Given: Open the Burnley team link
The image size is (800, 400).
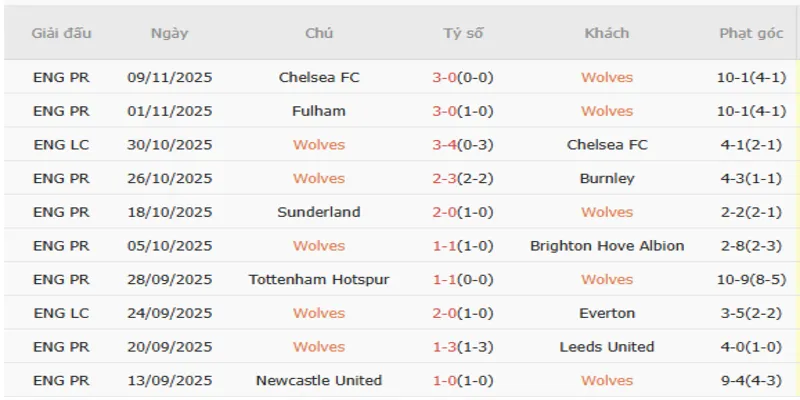Looking at the screenshot, I should point(607,179).
